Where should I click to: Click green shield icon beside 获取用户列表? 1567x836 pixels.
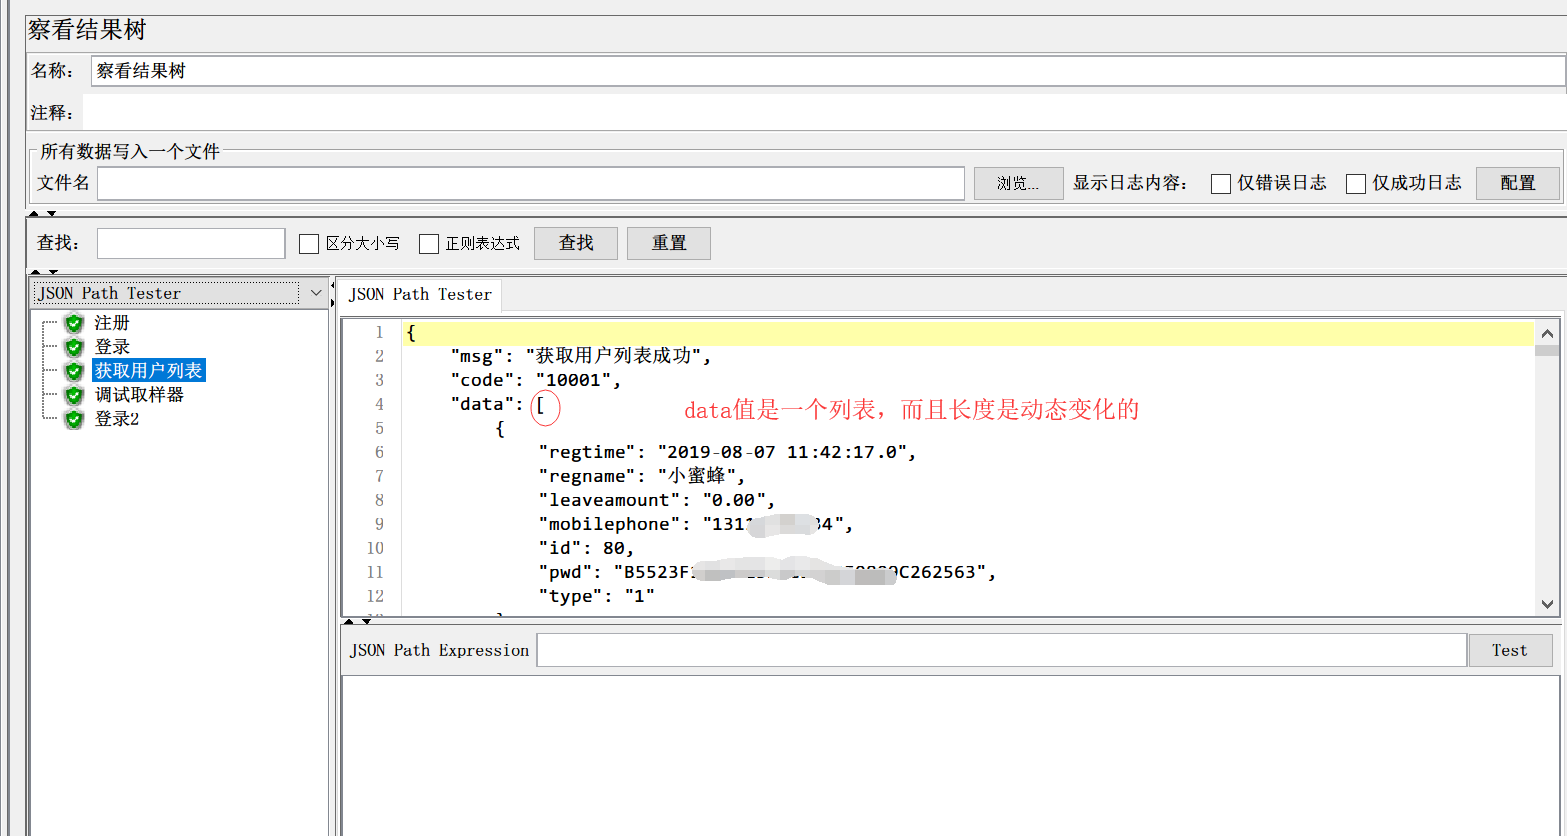coord(73,371)
